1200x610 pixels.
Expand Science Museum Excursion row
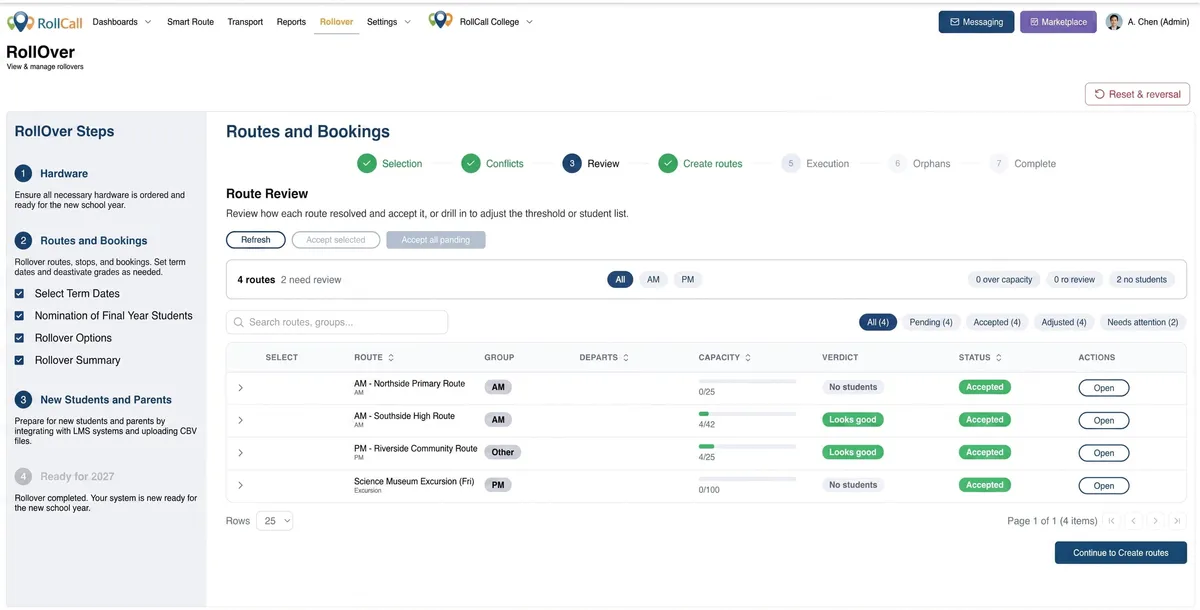click(x=241, y=485)
